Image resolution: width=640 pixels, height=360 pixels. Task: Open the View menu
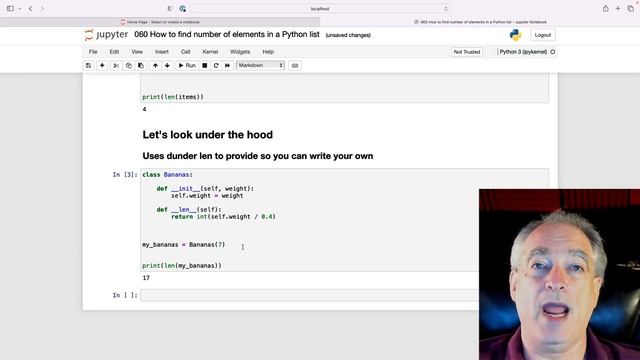click(137, 52)
